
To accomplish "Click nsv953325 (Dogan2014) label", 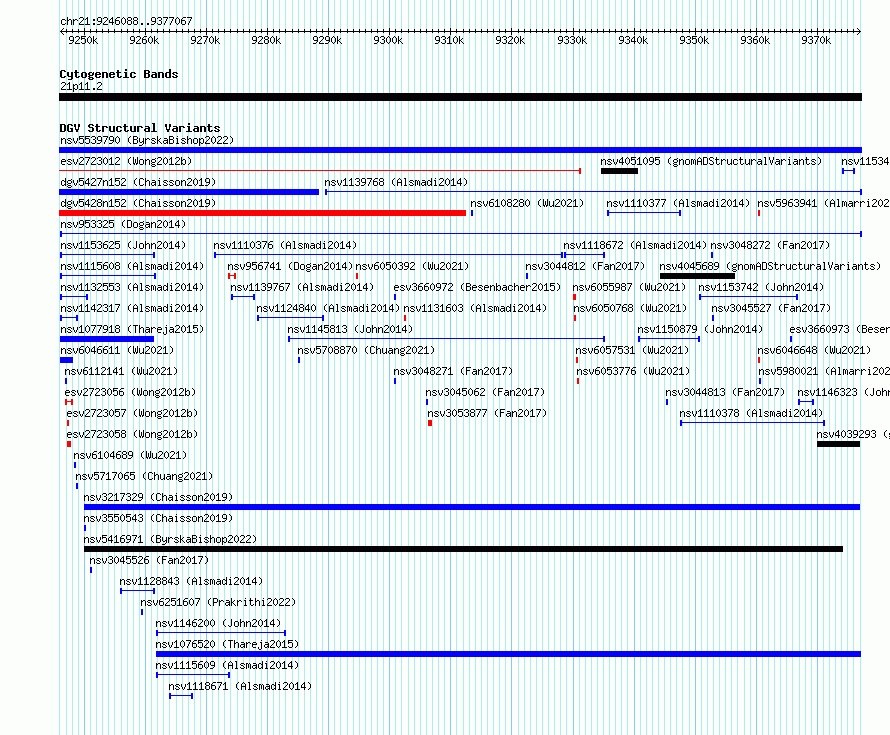I will (x=123, y=224).
